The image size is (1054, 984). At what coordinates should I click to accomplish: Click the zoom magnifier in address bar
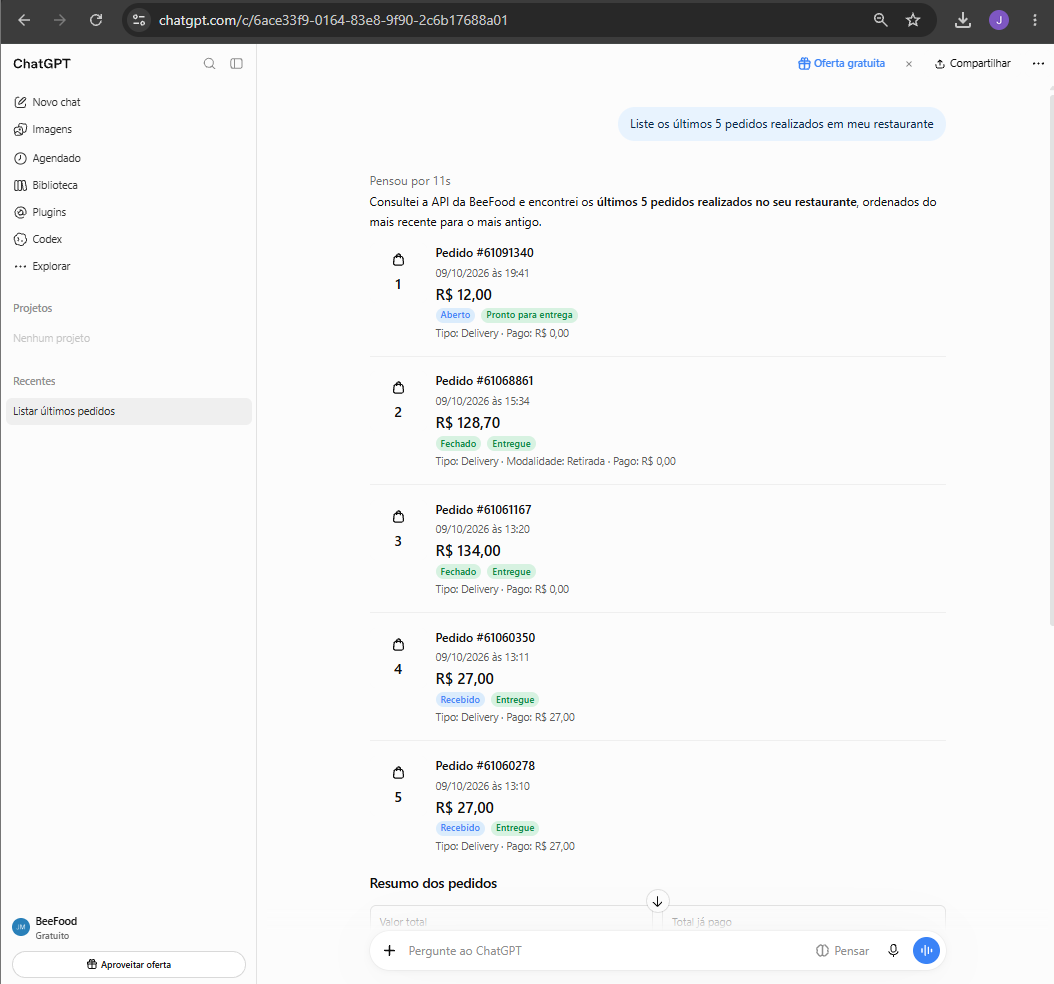(x=881, y=20)
